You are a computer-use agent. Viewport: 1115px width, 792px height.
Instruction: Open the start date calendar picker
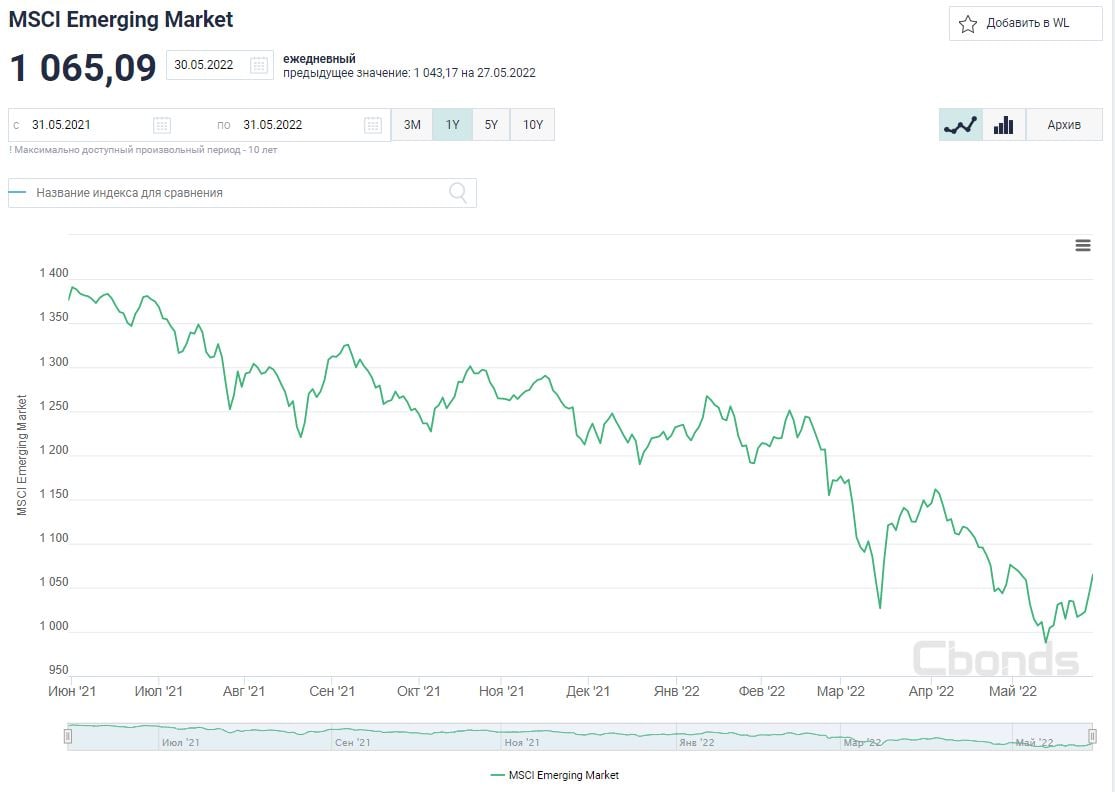click(162, 125)
